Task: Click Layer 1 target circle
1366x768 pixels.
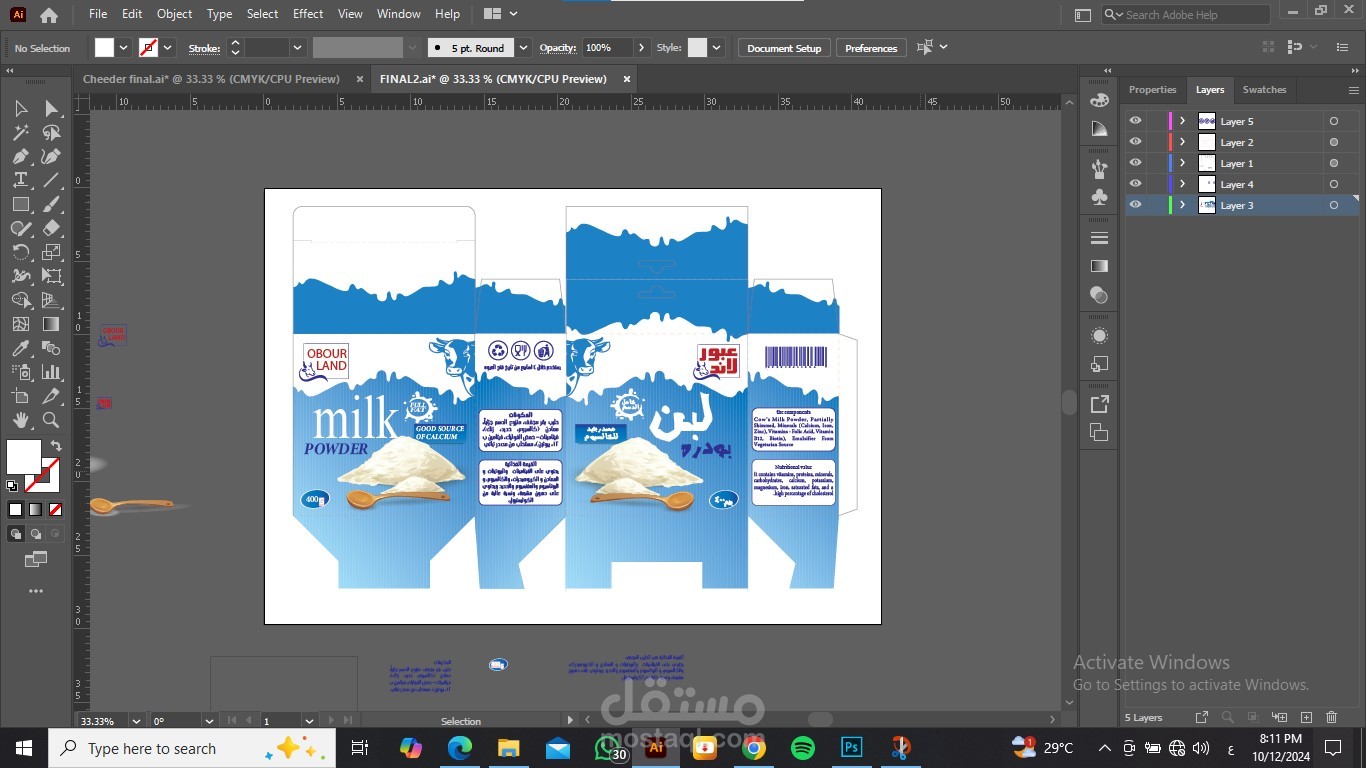Action: pos(1333,163)
